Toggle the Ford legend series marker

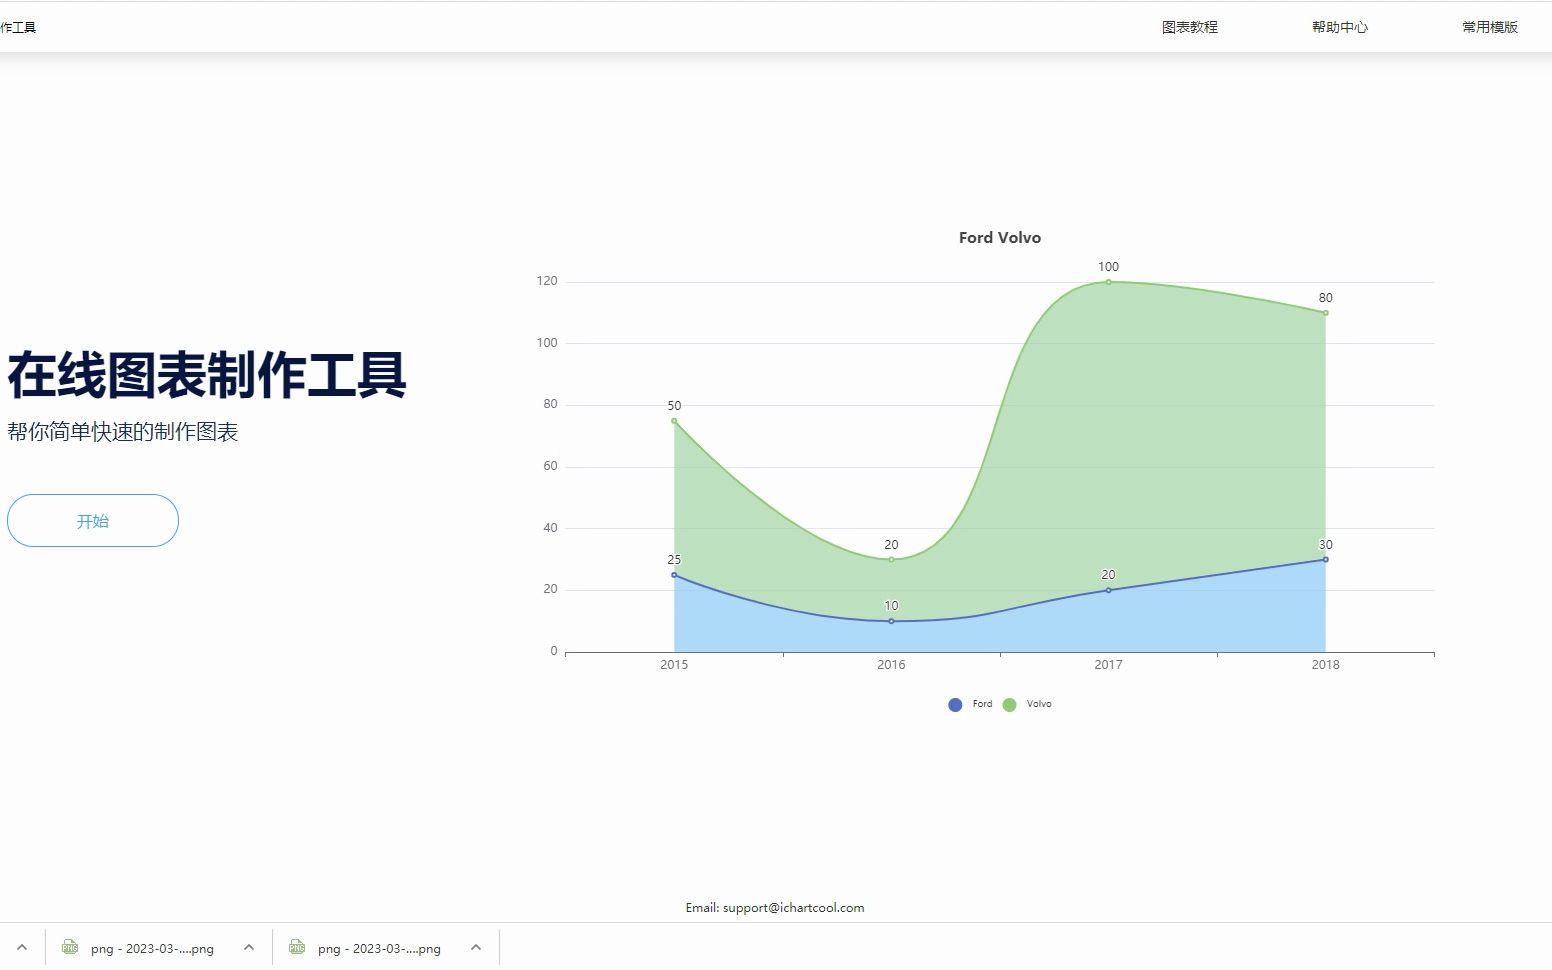point(955,704)
